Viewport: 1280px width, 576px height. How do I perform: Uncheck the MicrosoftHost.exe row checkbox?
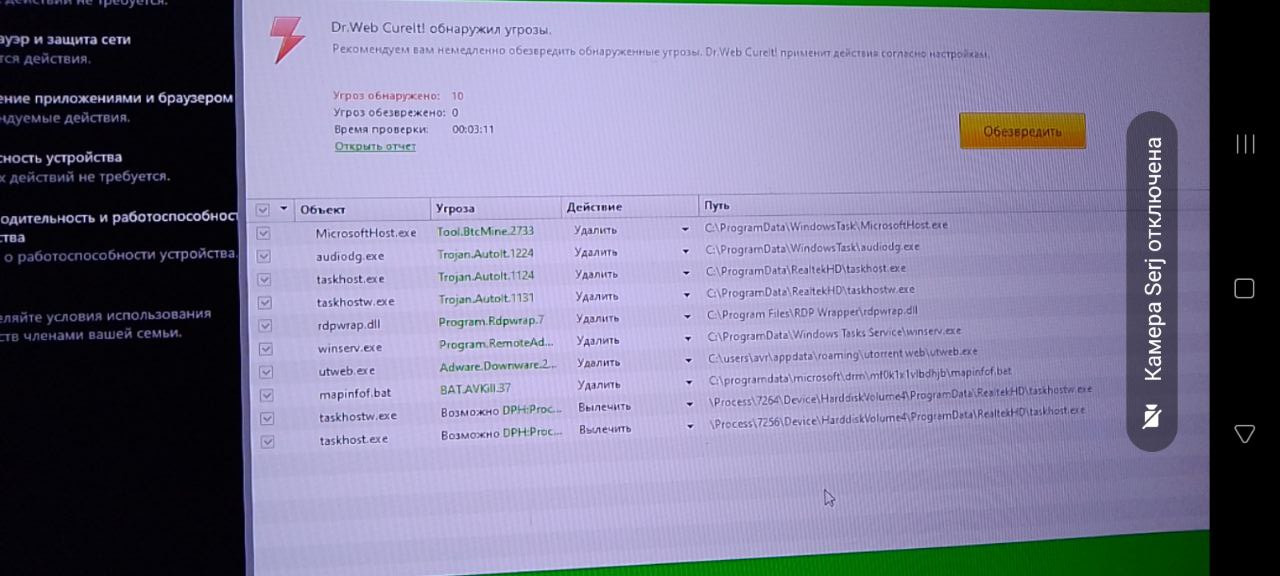point(263,233)
